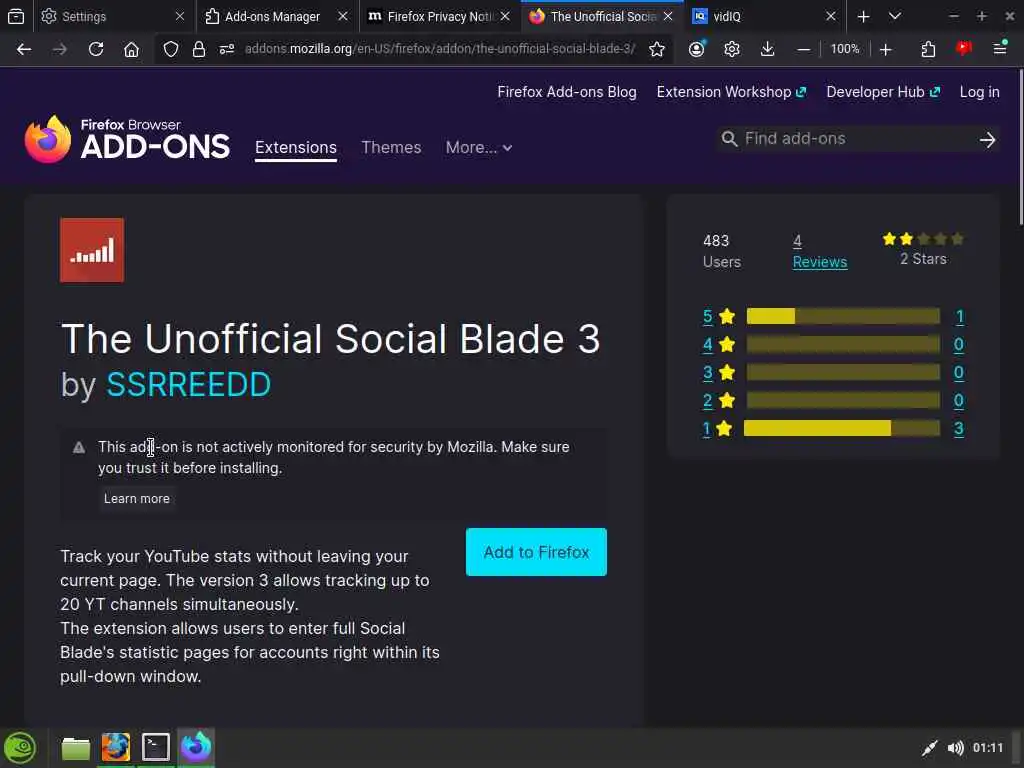Screen dimensions: 1024x768
Task: Open the terminal from taskbar
Action: coord(155,747)
